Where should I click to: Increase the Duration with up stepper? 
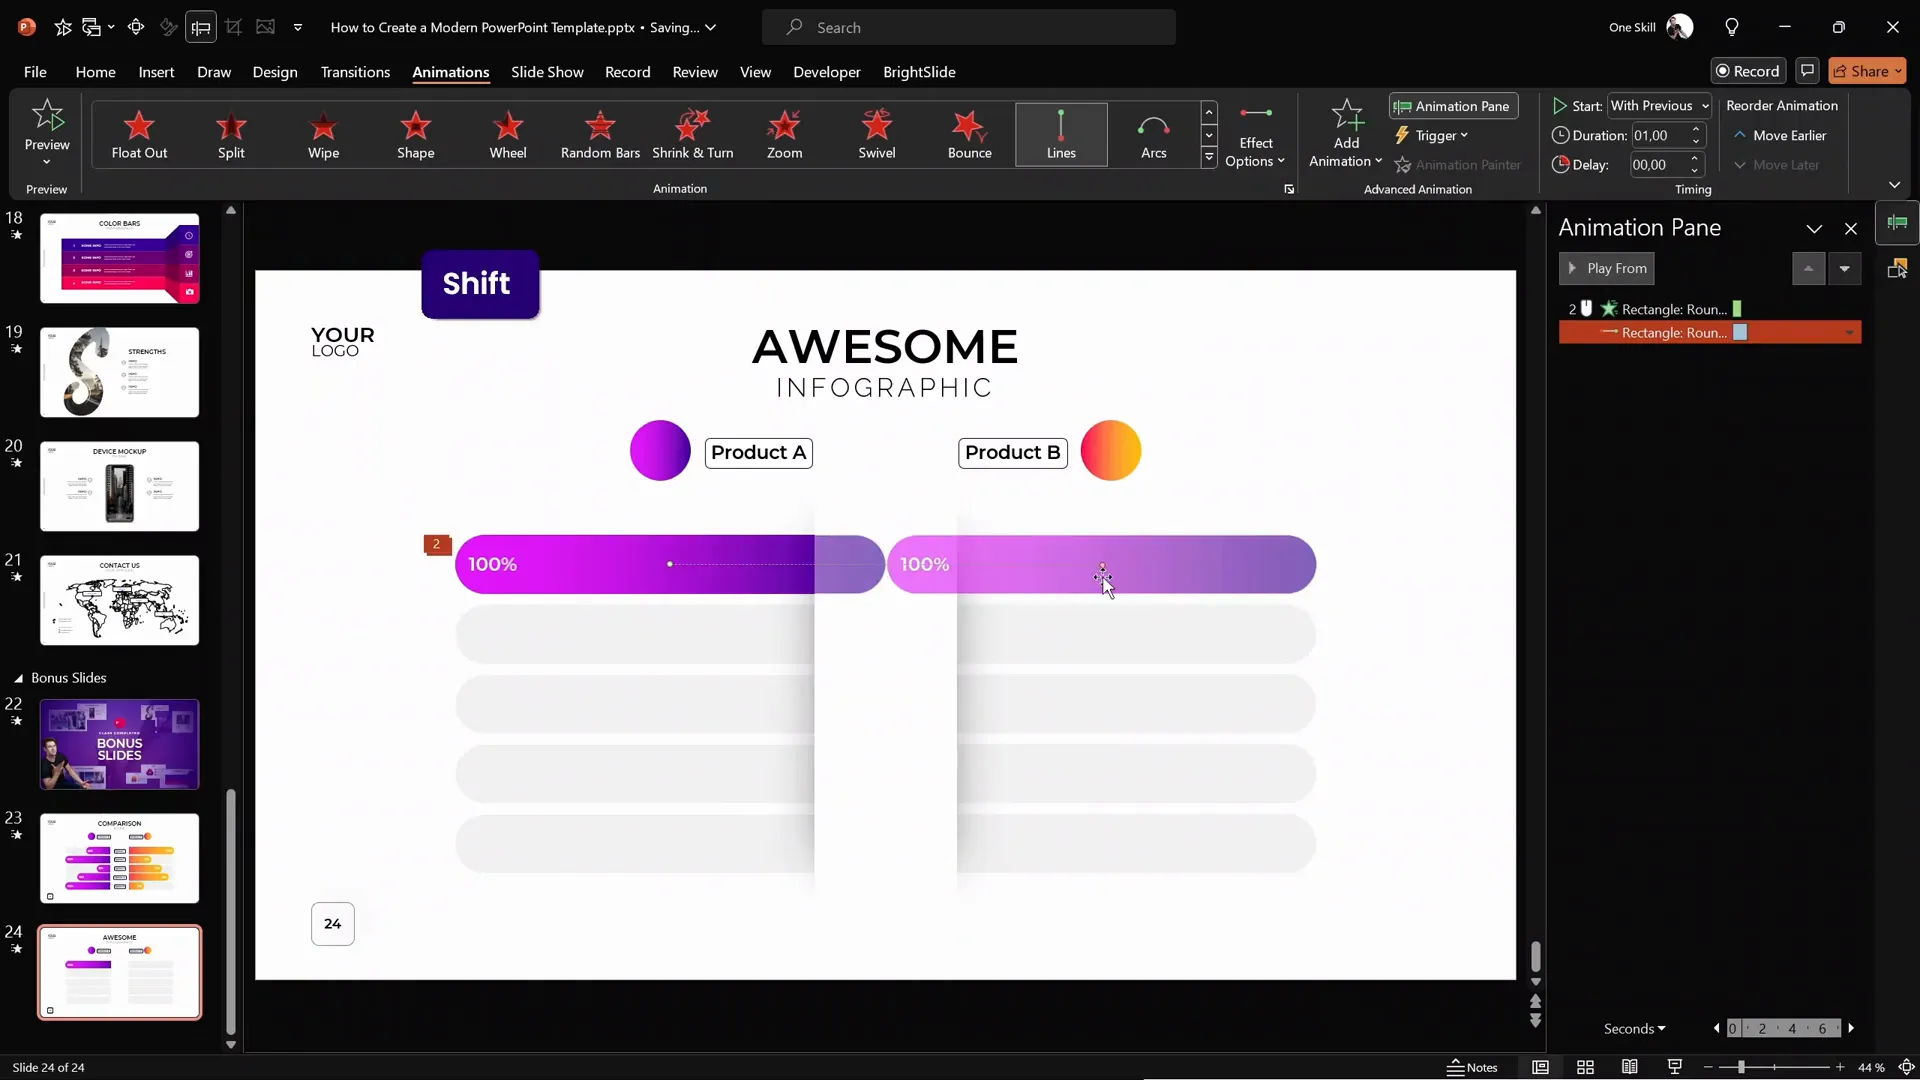coord(1695,129)
